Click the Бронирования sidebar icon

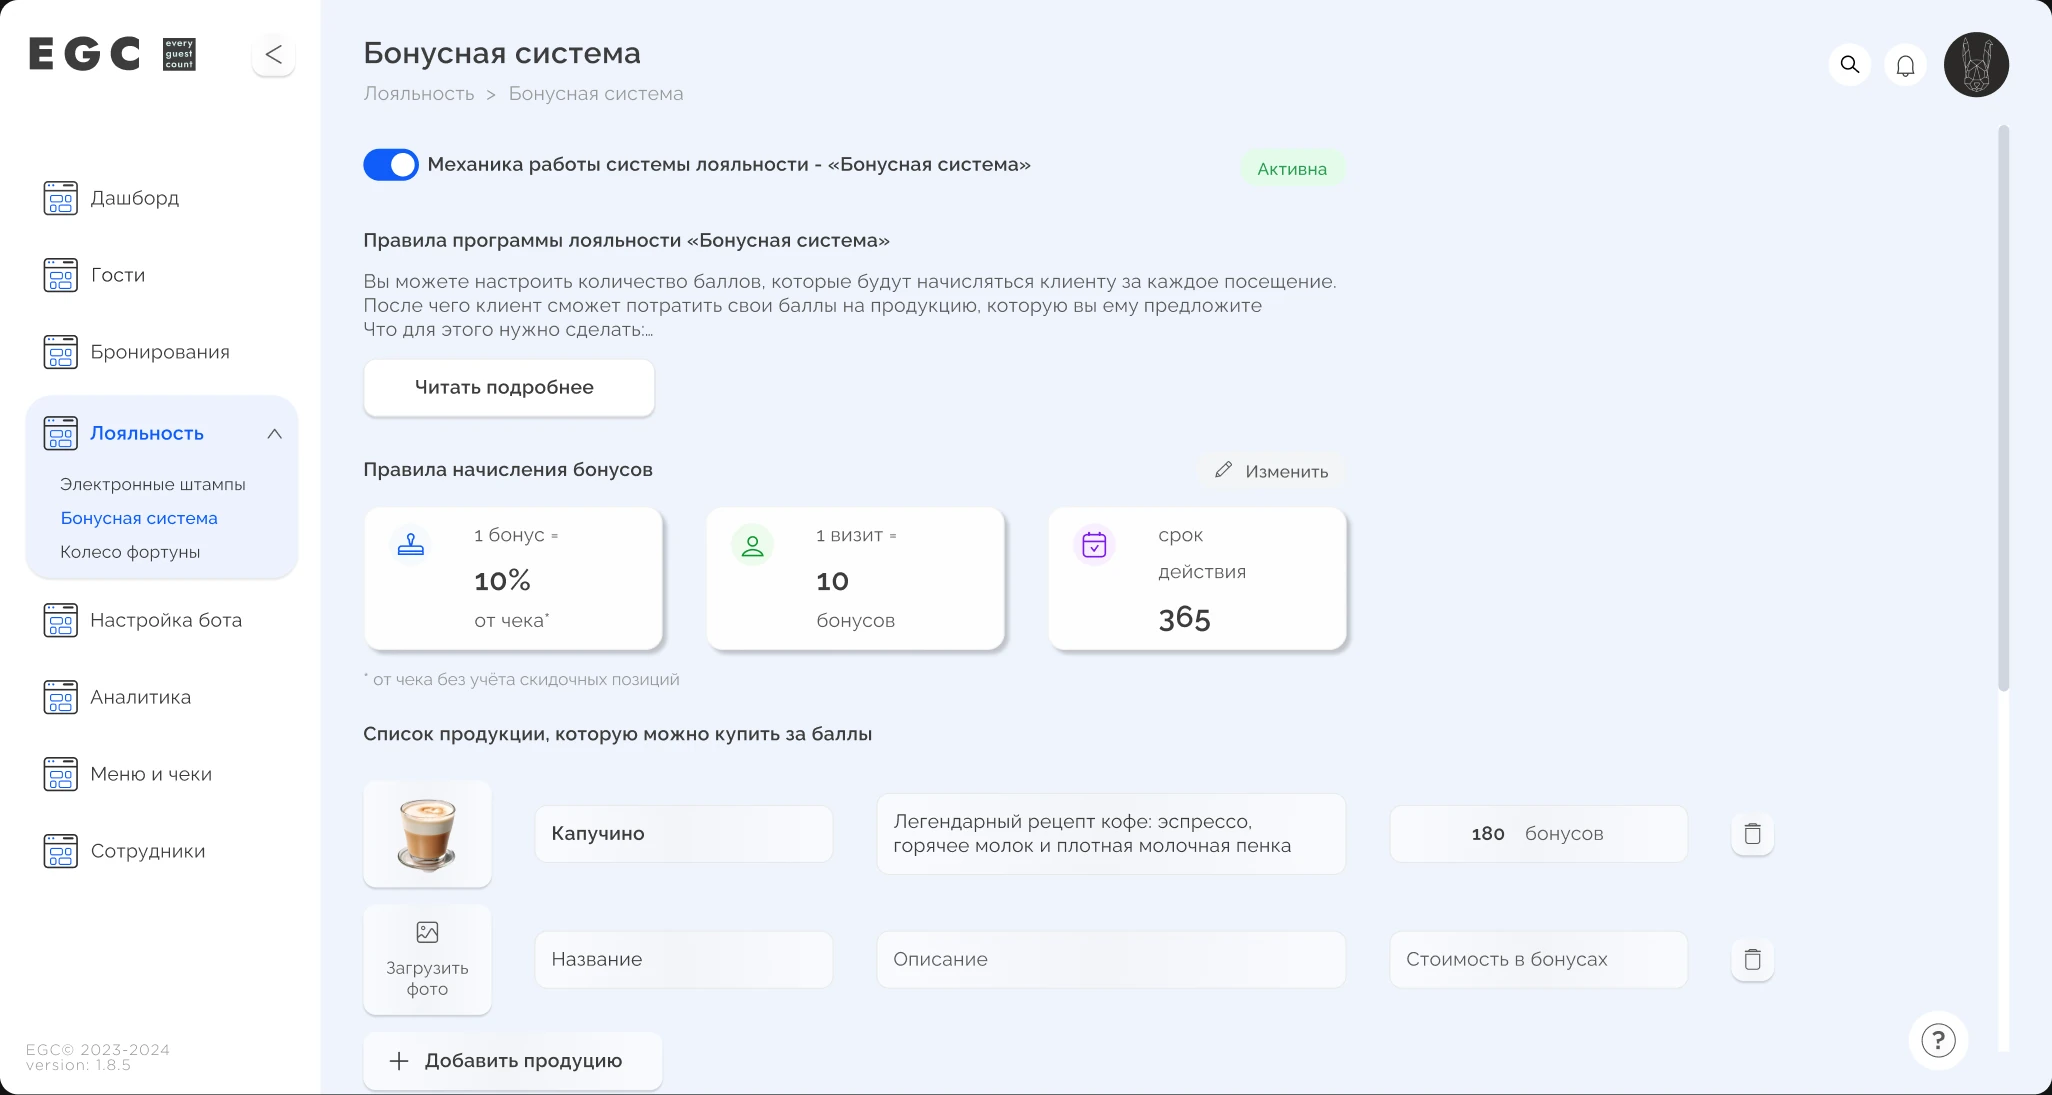point(60,352)
